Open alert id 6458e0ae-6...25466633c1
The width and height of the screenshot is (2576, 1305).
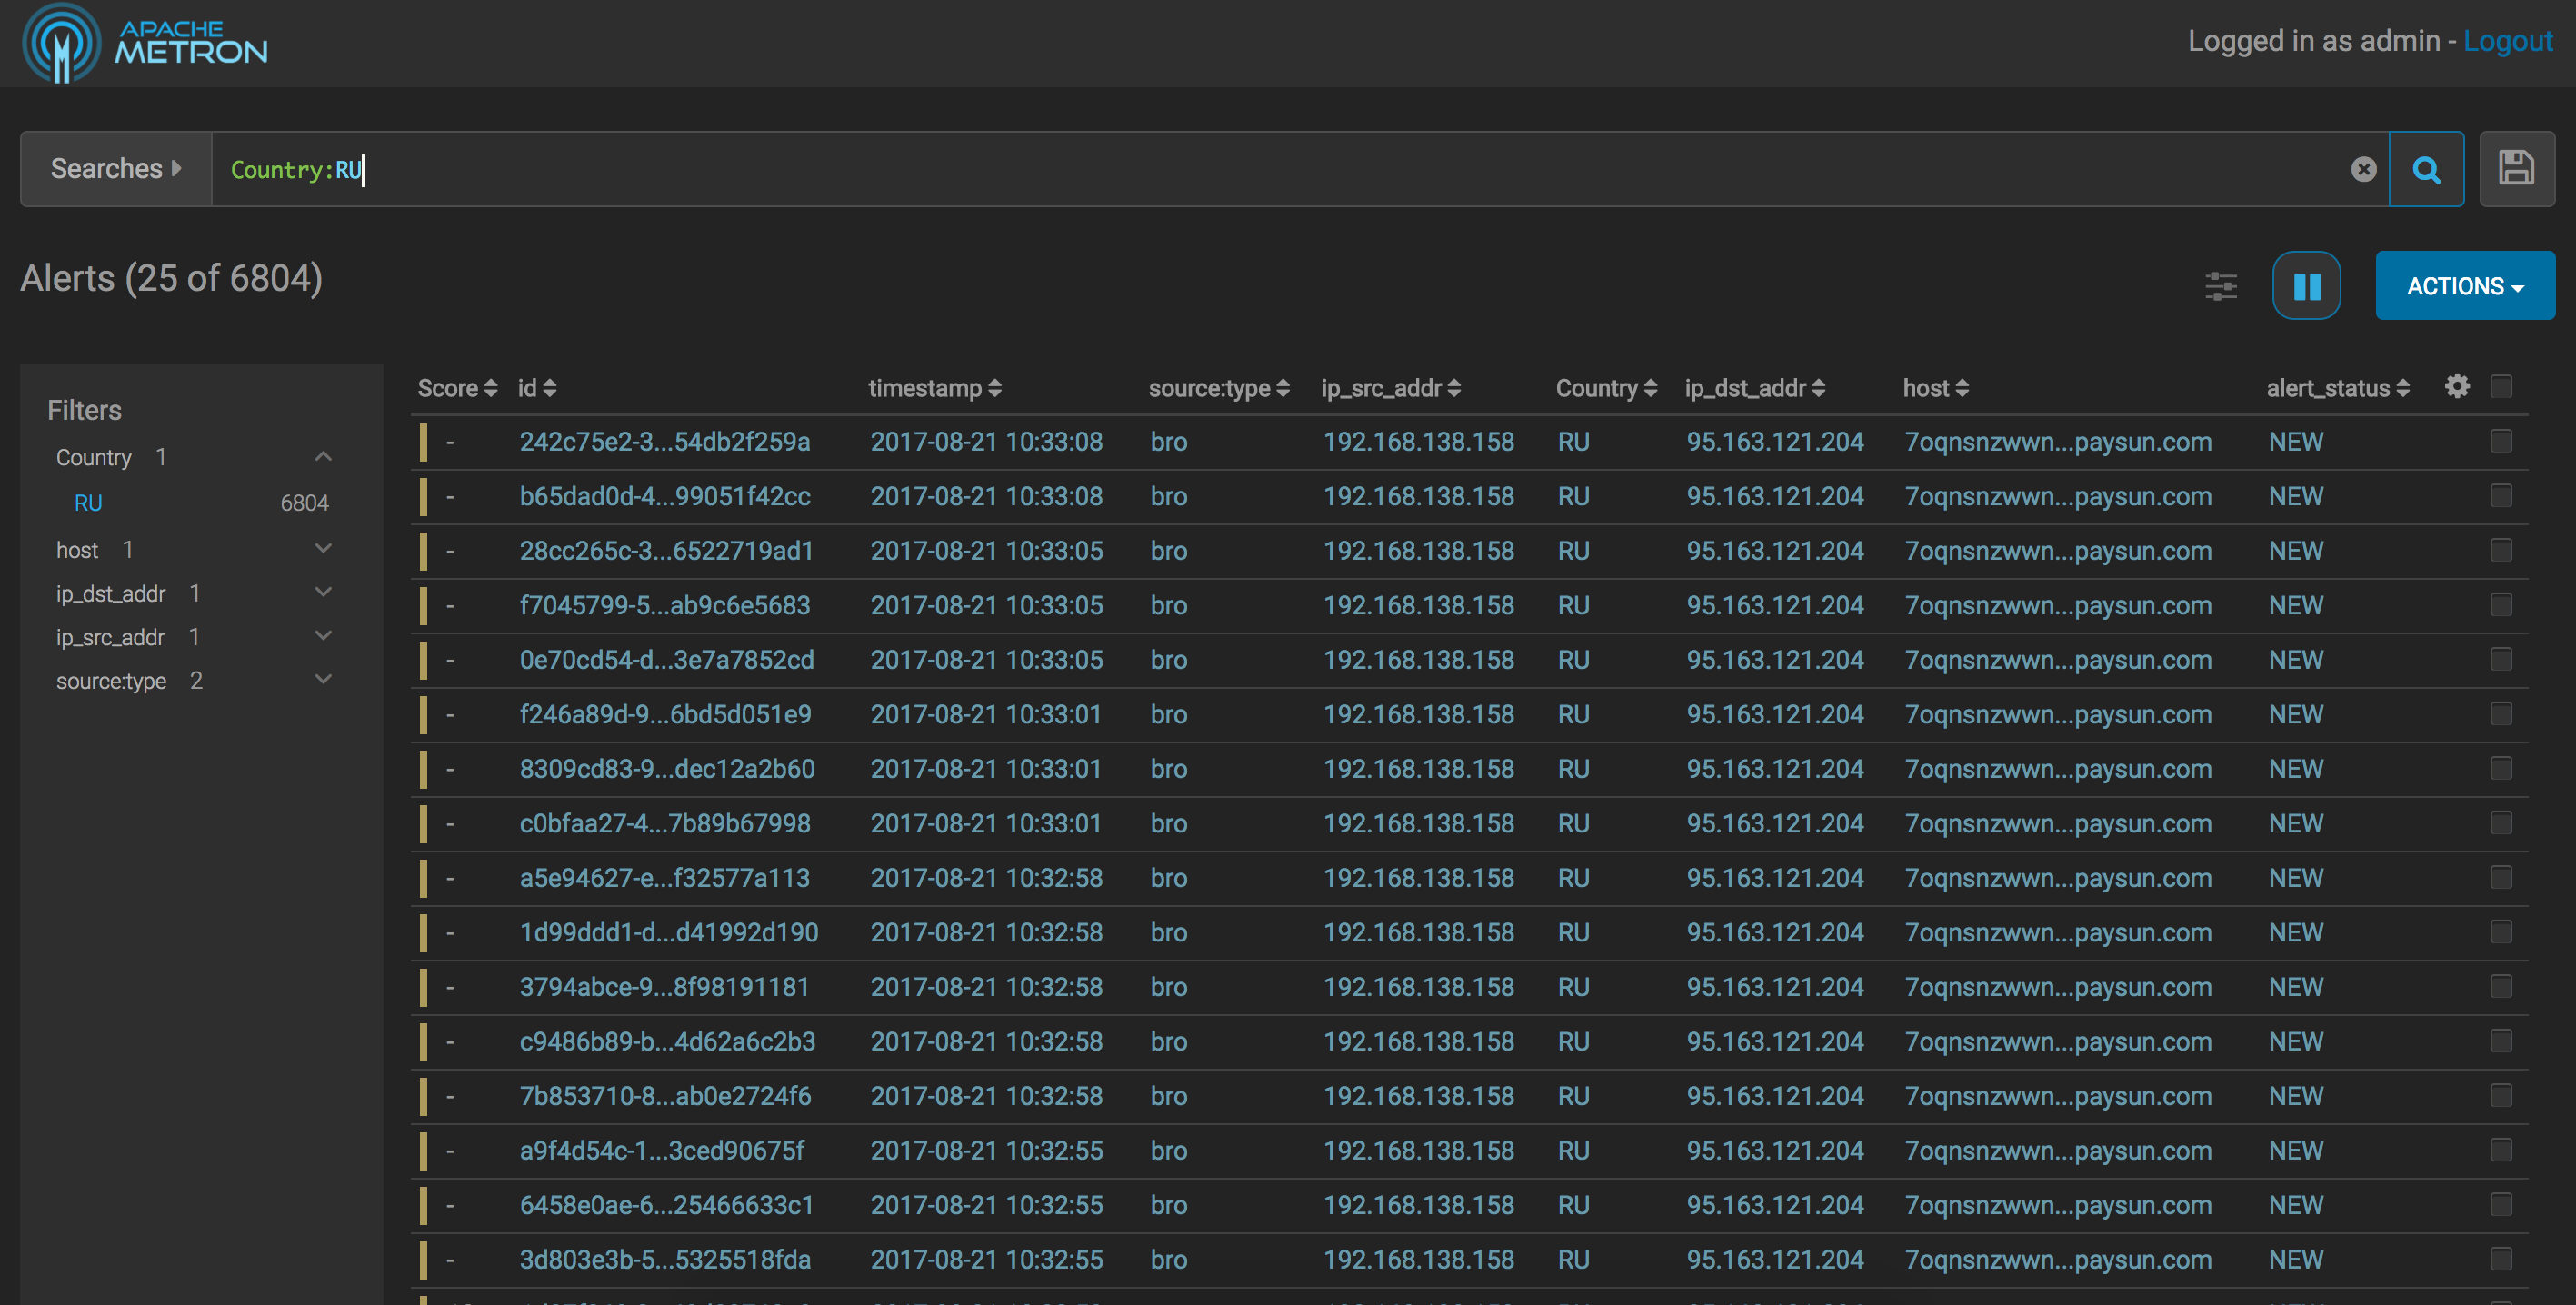click(x=667, y=1205)
